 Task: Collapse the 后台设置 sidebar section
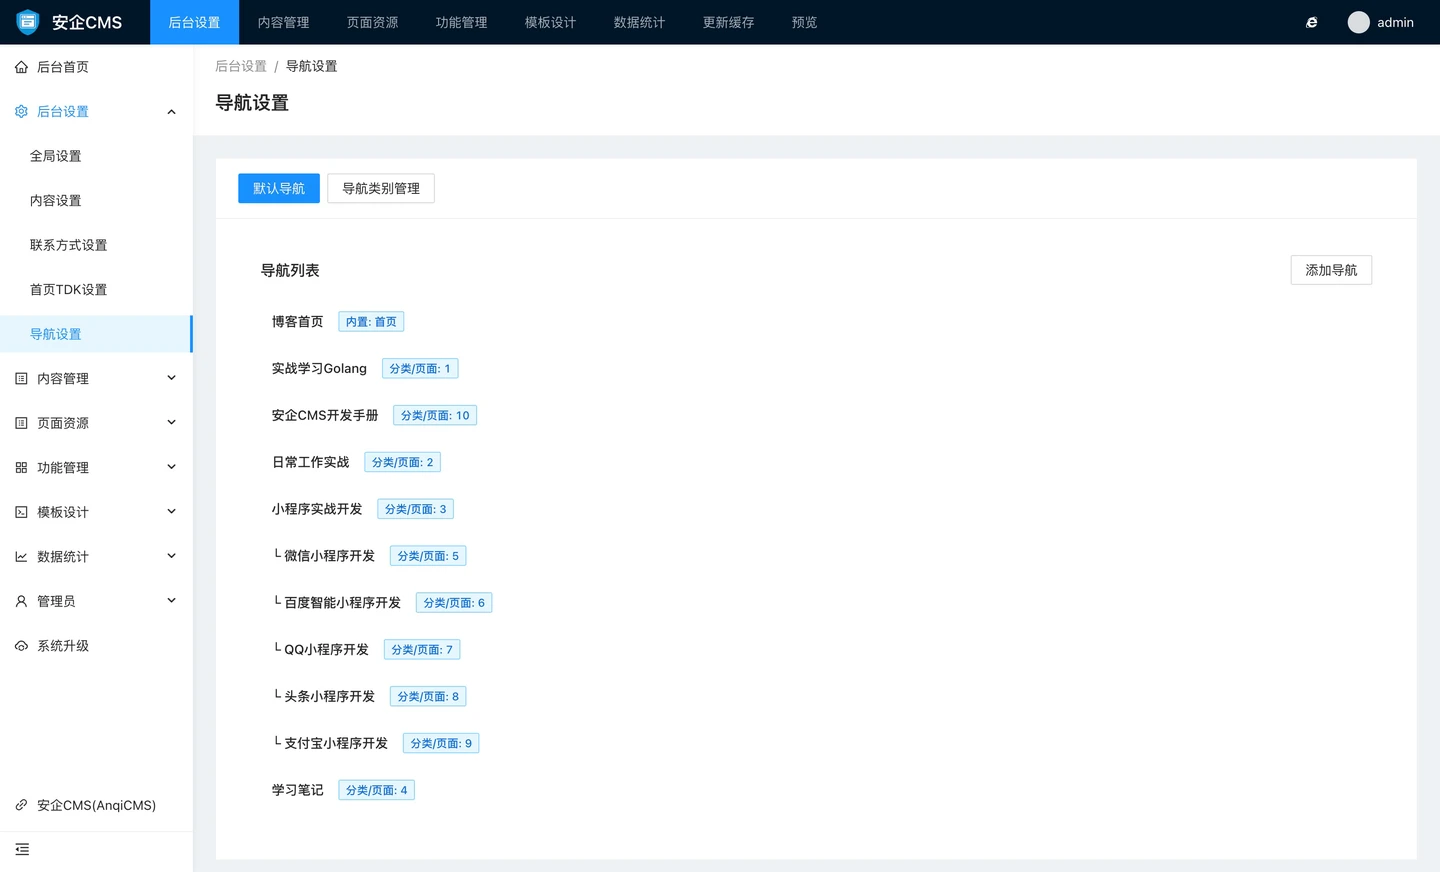pos(171,112)
